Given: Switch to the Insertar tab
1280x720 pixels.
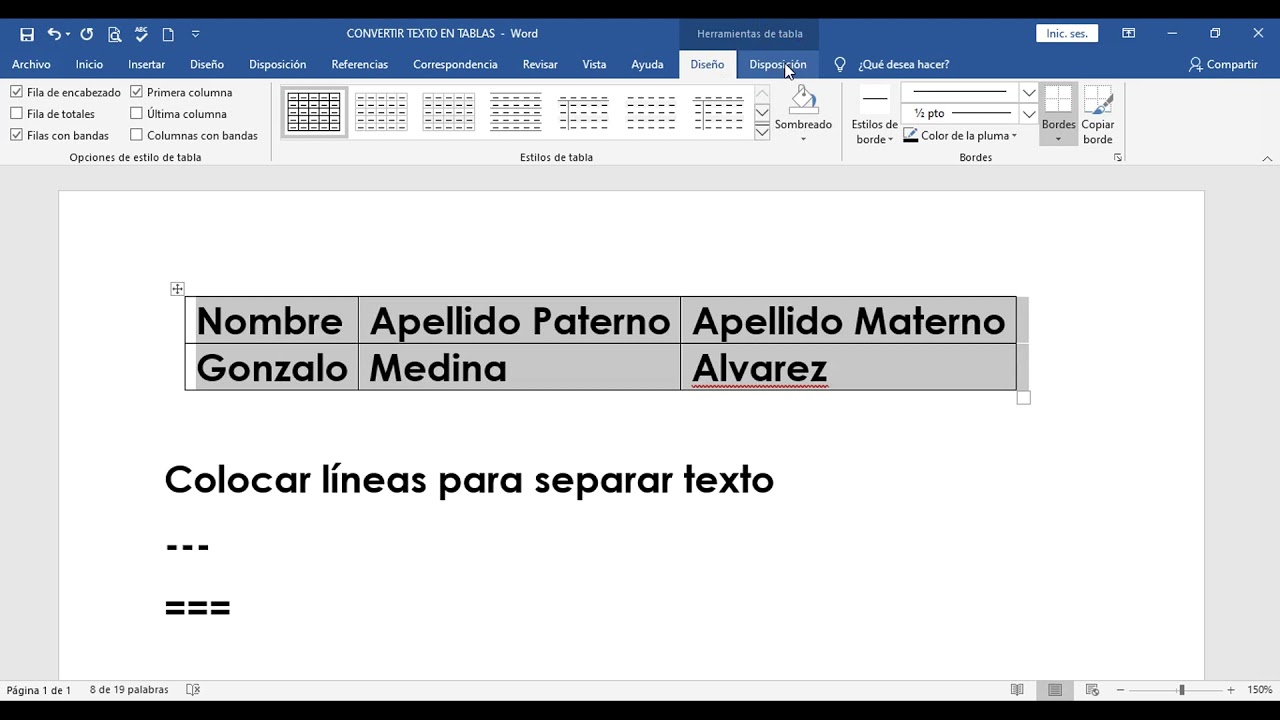Looking at the screenshot, I should pos(146,64).
